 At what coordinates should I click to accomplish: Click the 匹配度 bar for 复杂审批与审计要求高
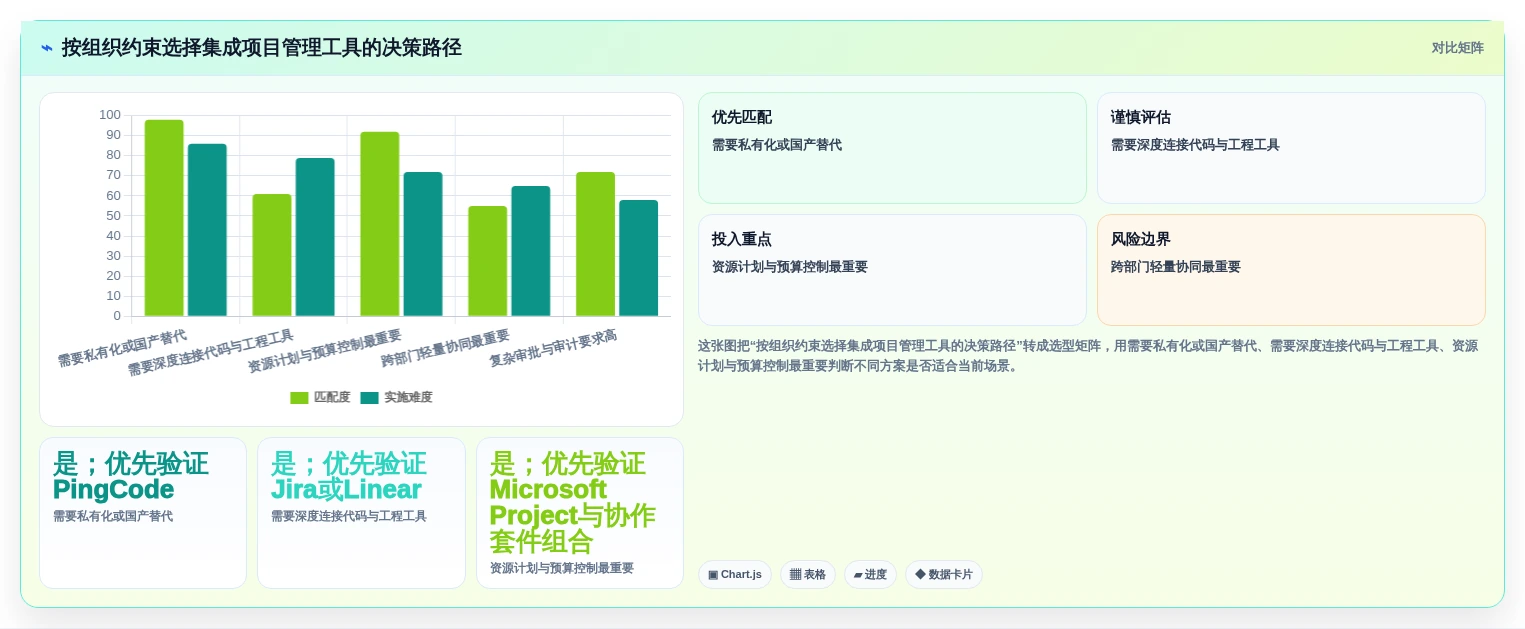click(595, 244)
